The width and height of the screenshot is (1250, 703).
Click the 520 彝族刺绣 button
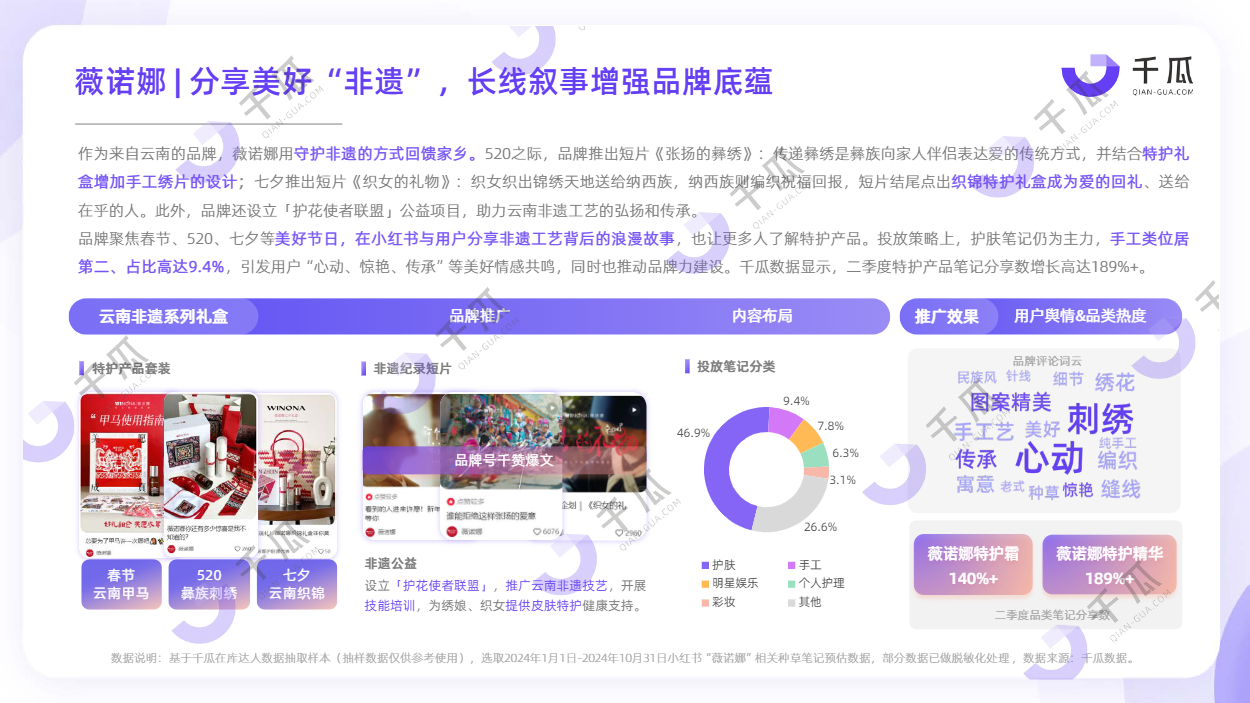click(x=209, y=584)
